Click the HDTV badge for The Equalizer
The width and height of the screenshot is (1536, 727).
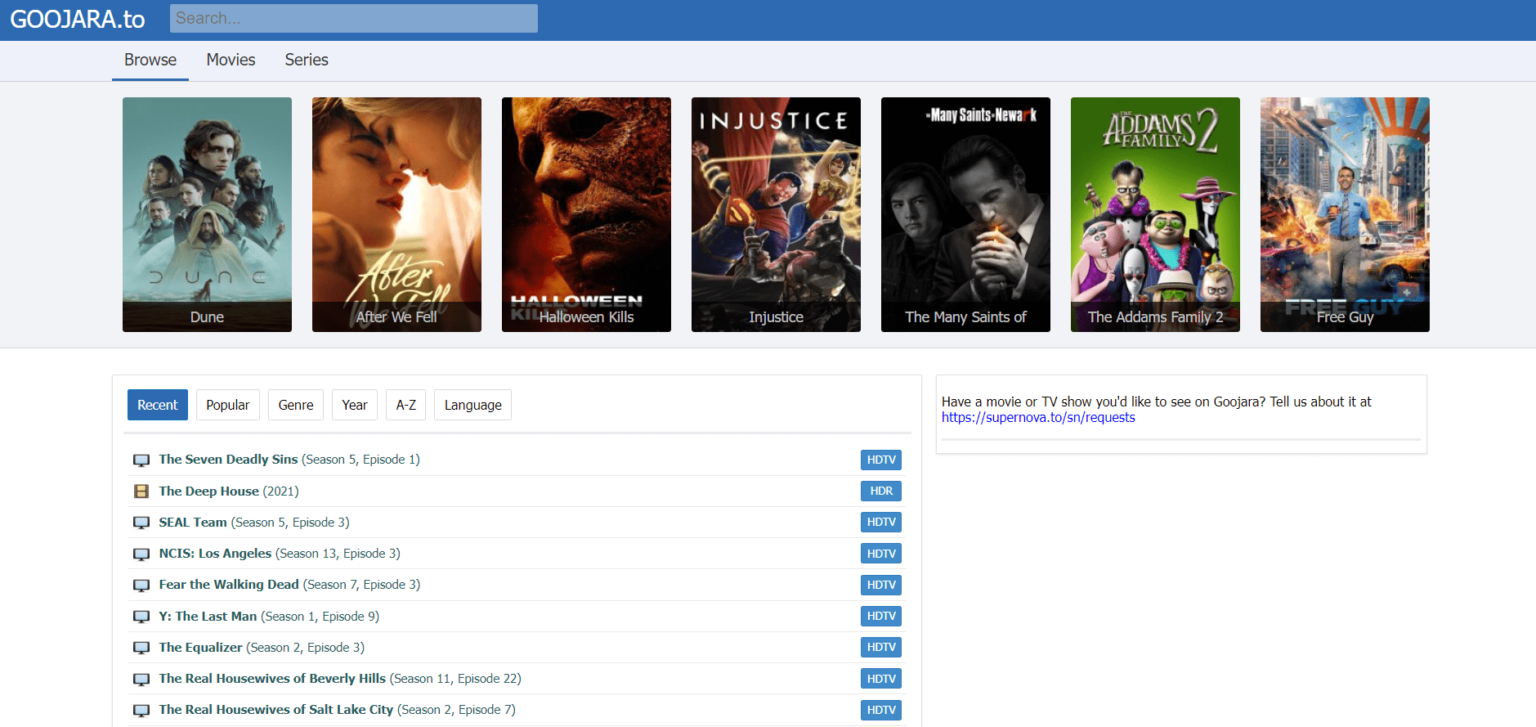[x=881, y=647]
